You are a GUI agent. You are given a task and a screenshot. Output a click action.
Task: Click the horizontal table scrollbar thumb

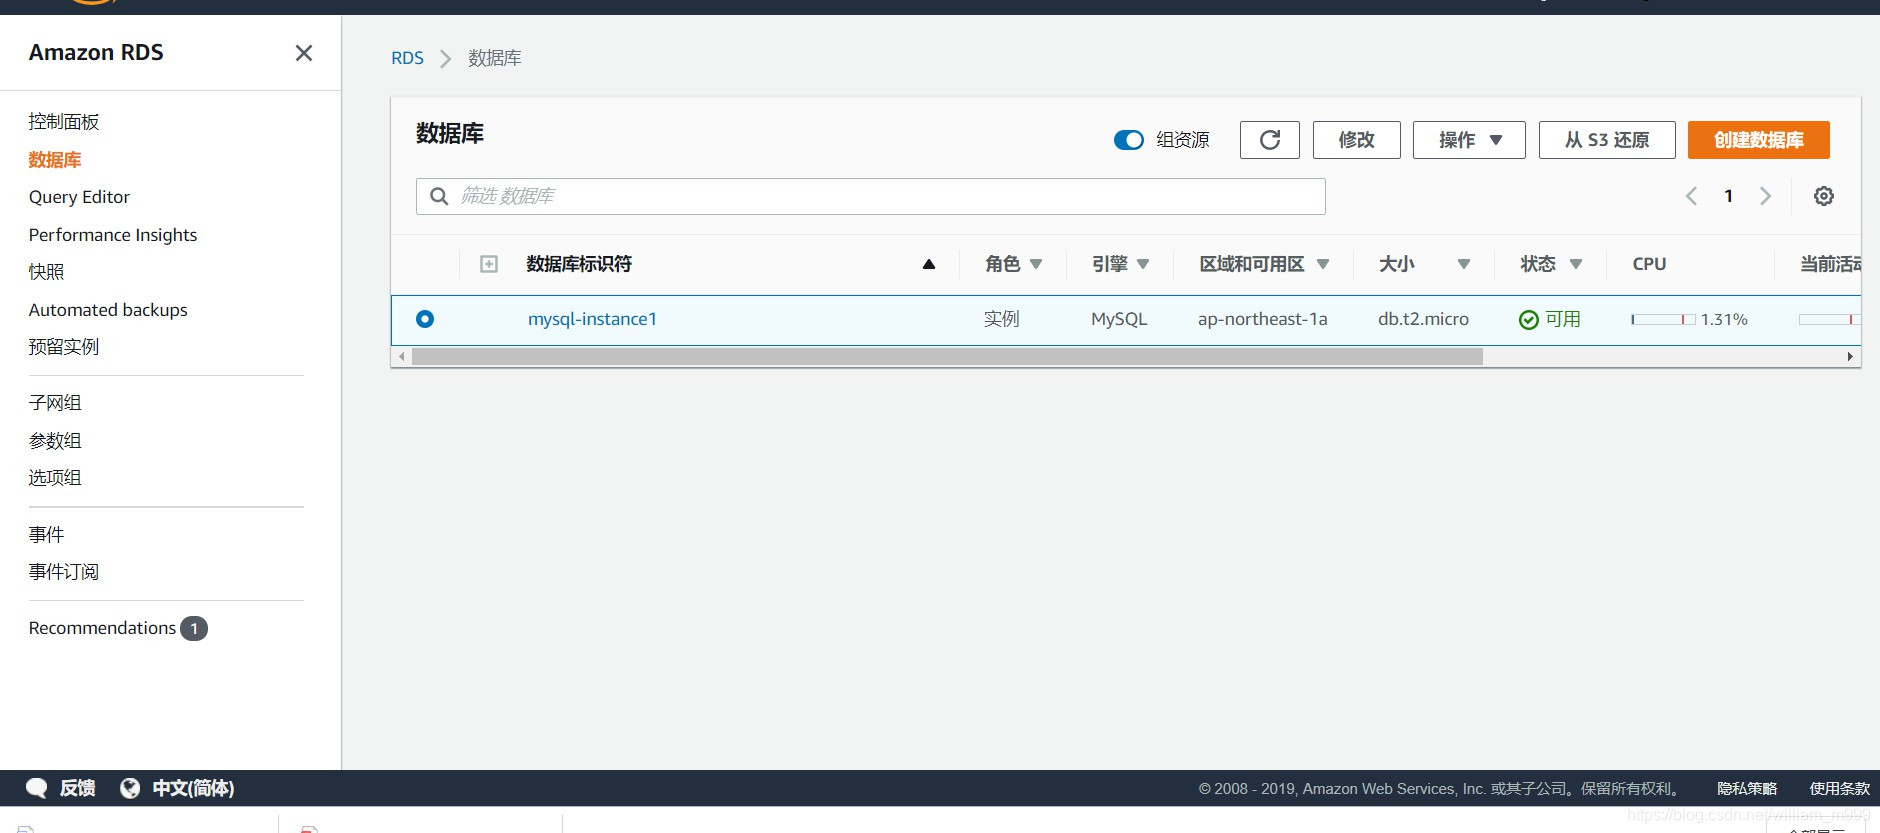pos(947,357)
